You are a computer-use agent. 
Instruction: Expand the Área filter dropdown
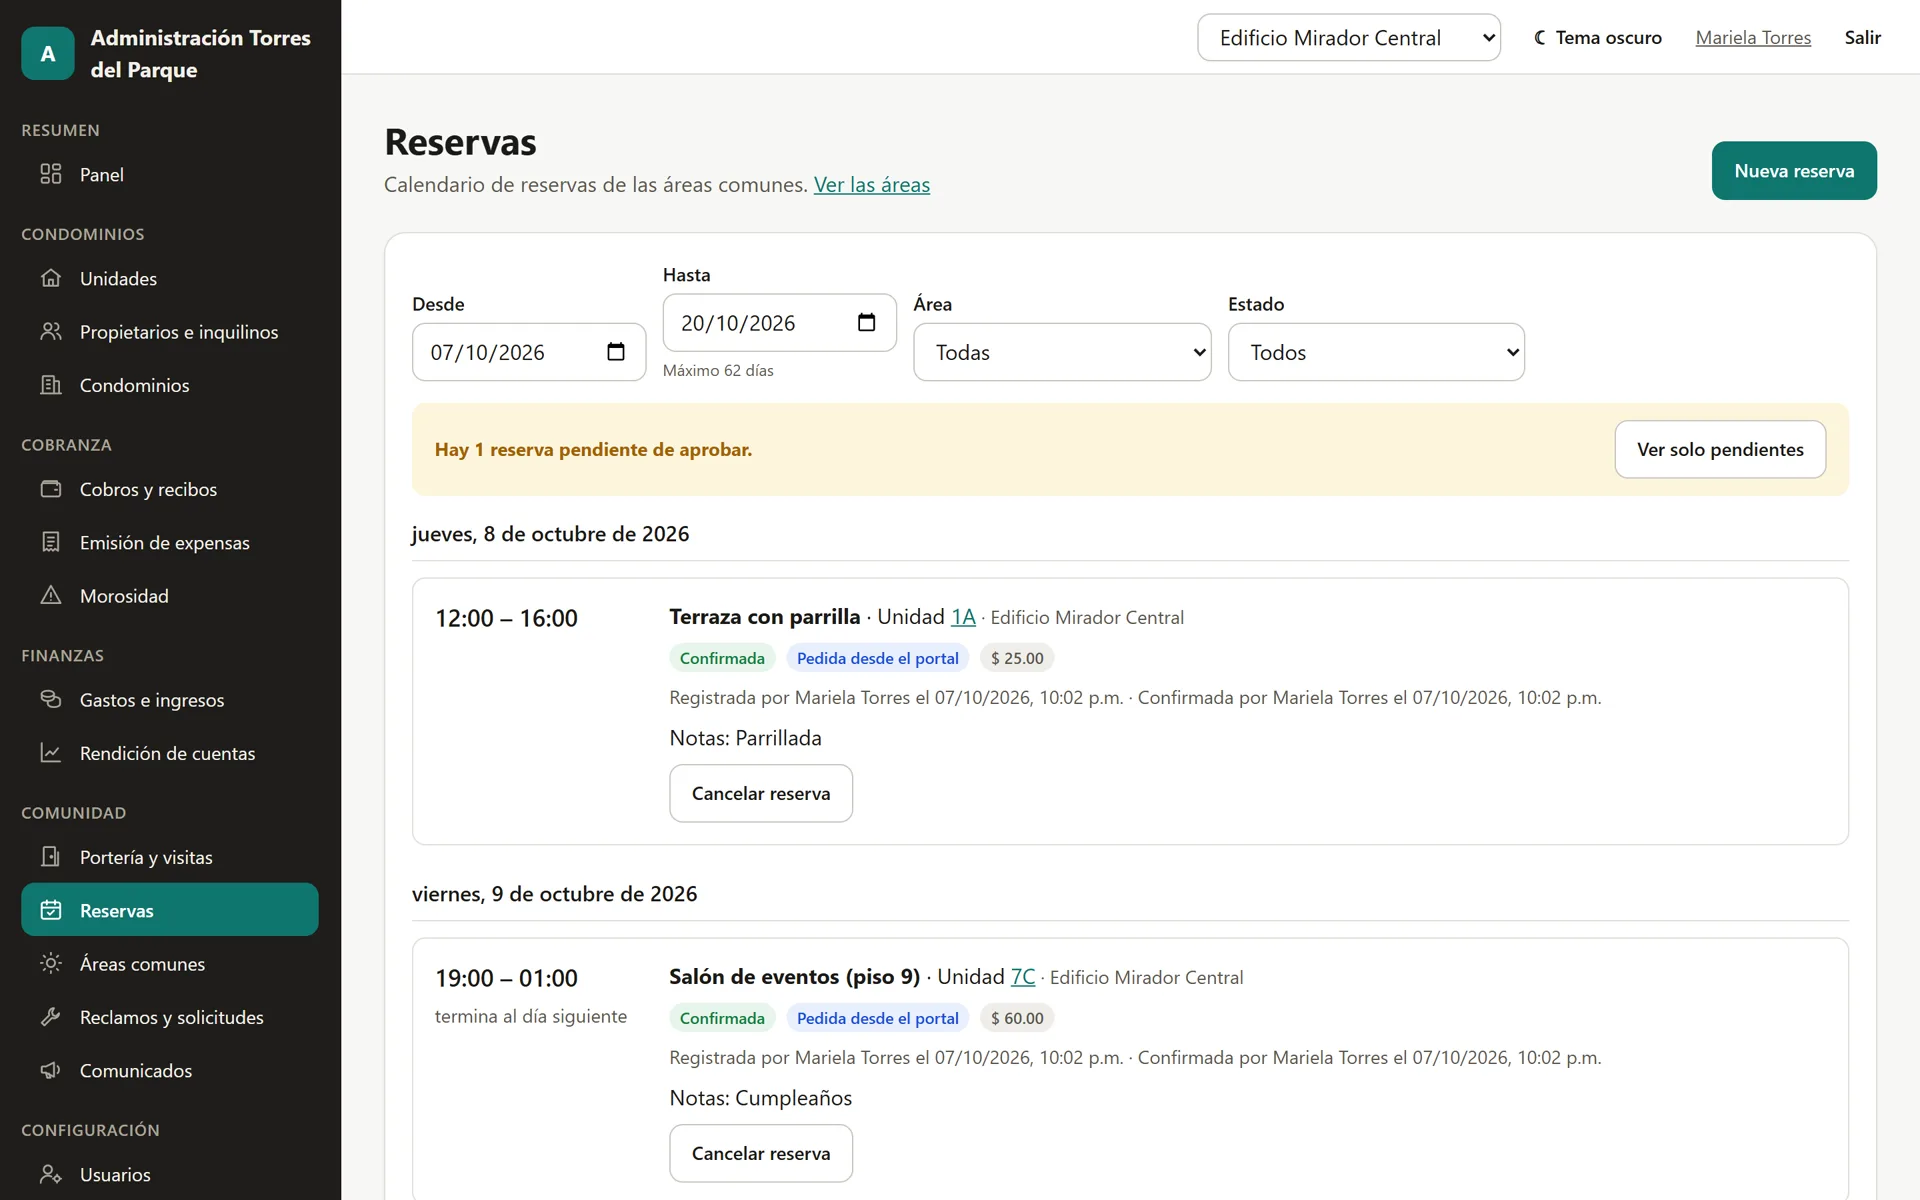pos(1062,352)
